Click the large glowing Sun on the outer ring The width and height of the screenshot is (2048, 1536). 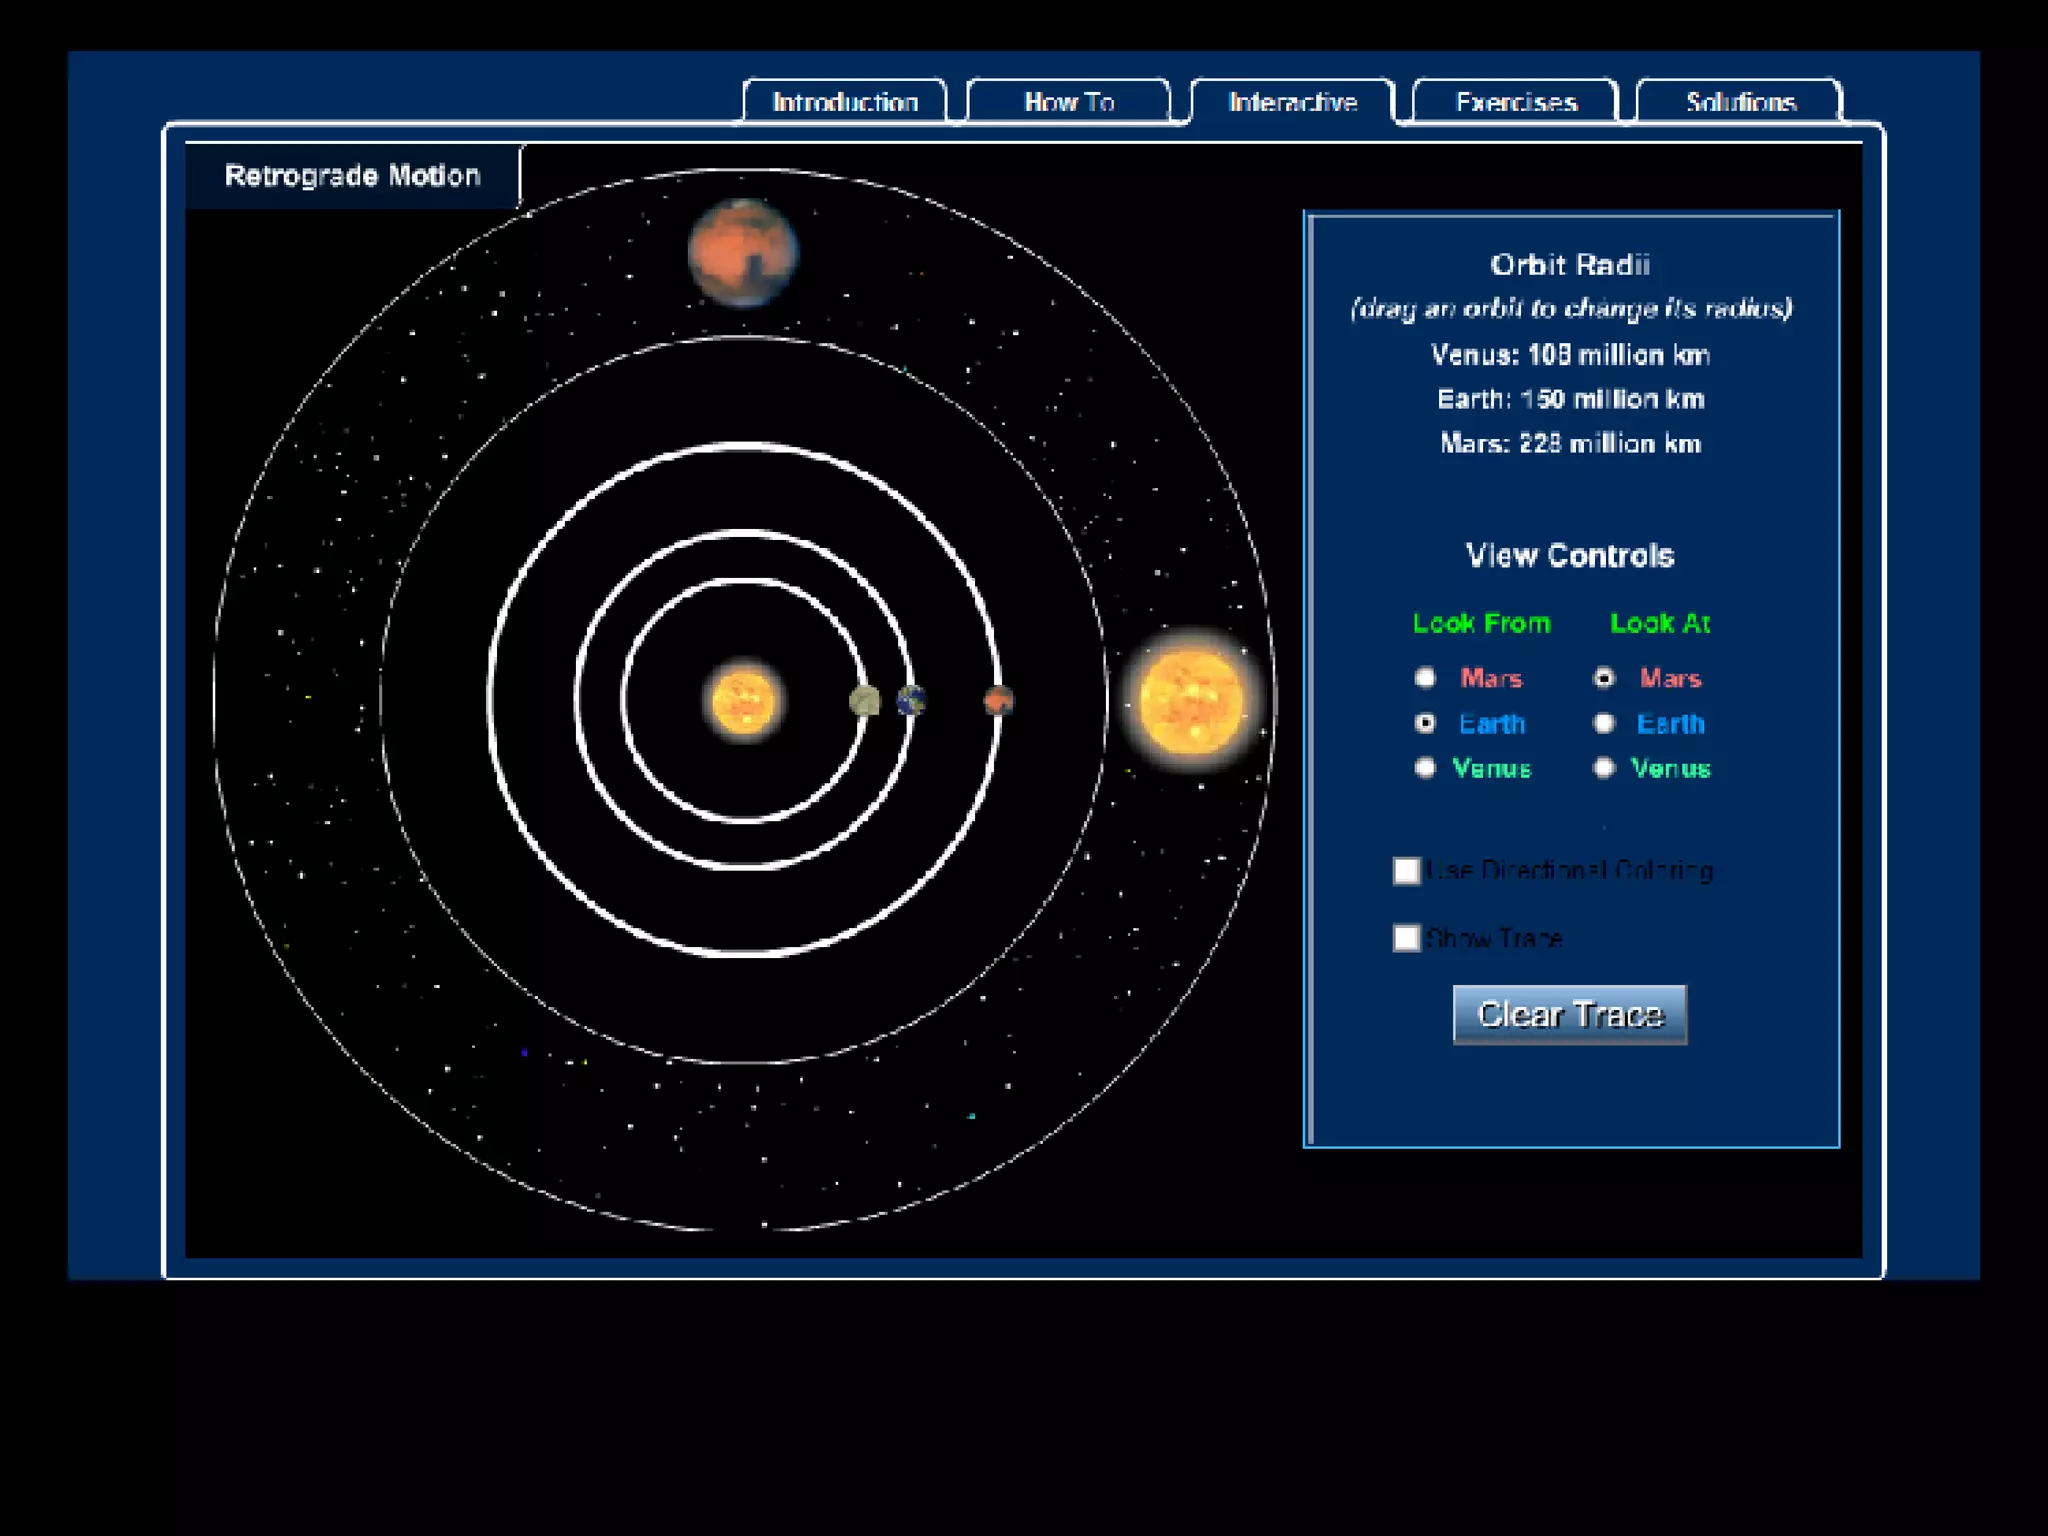tap(1191, 700)
